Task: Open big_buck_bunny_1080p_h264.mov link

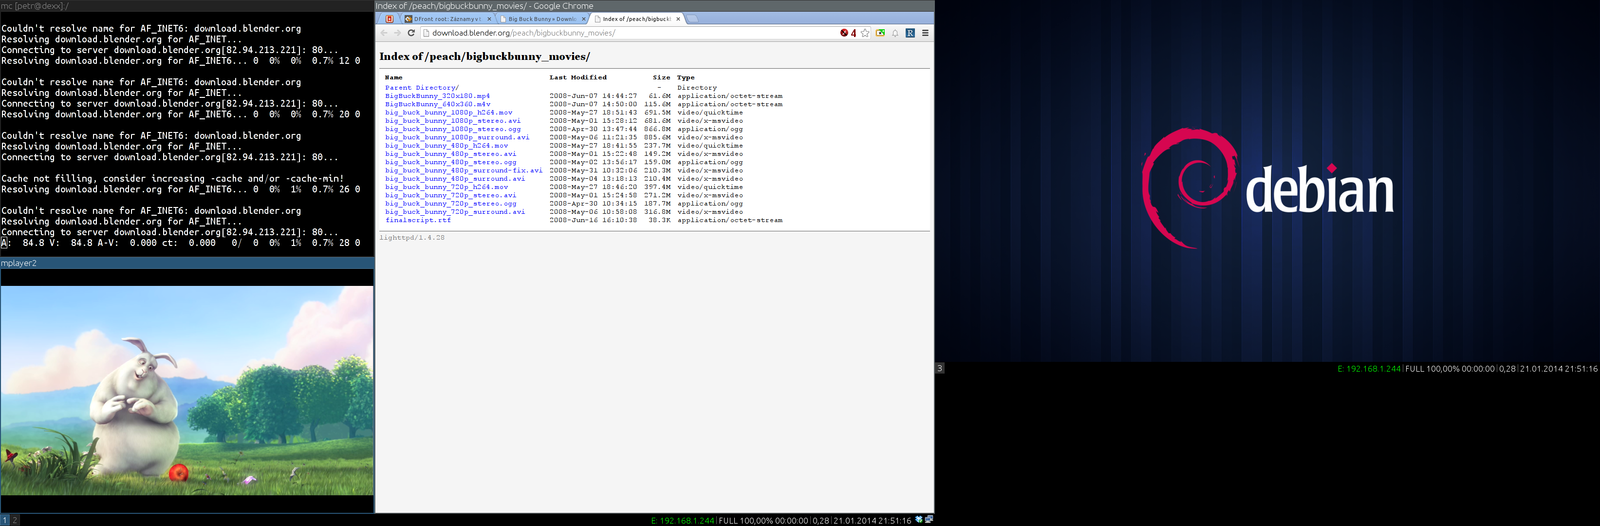Action: tap(448, 113)
